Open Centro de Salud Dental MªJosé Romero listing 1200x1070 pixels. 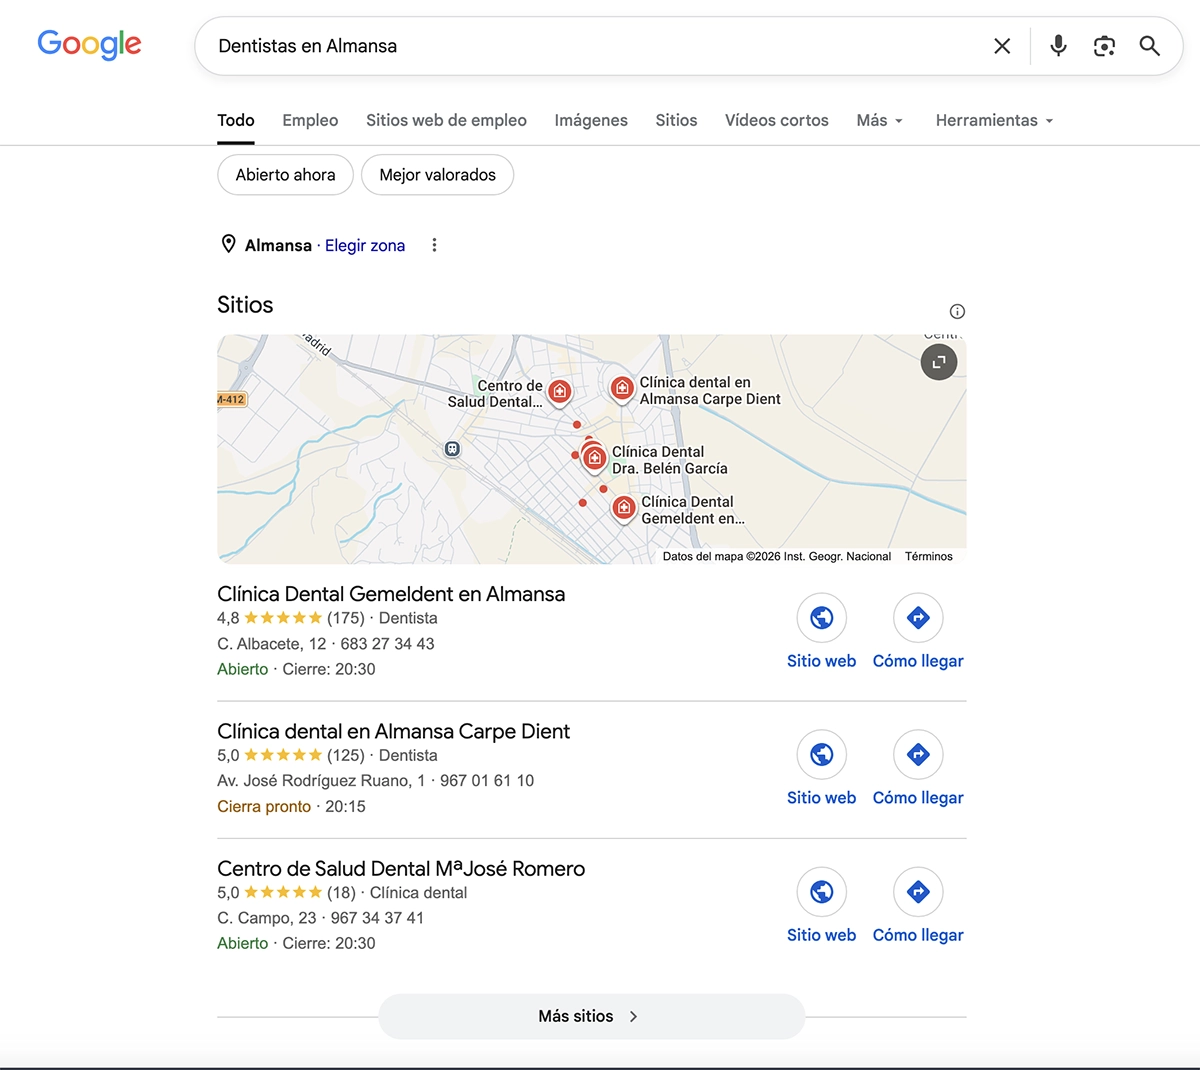point(401,868)
